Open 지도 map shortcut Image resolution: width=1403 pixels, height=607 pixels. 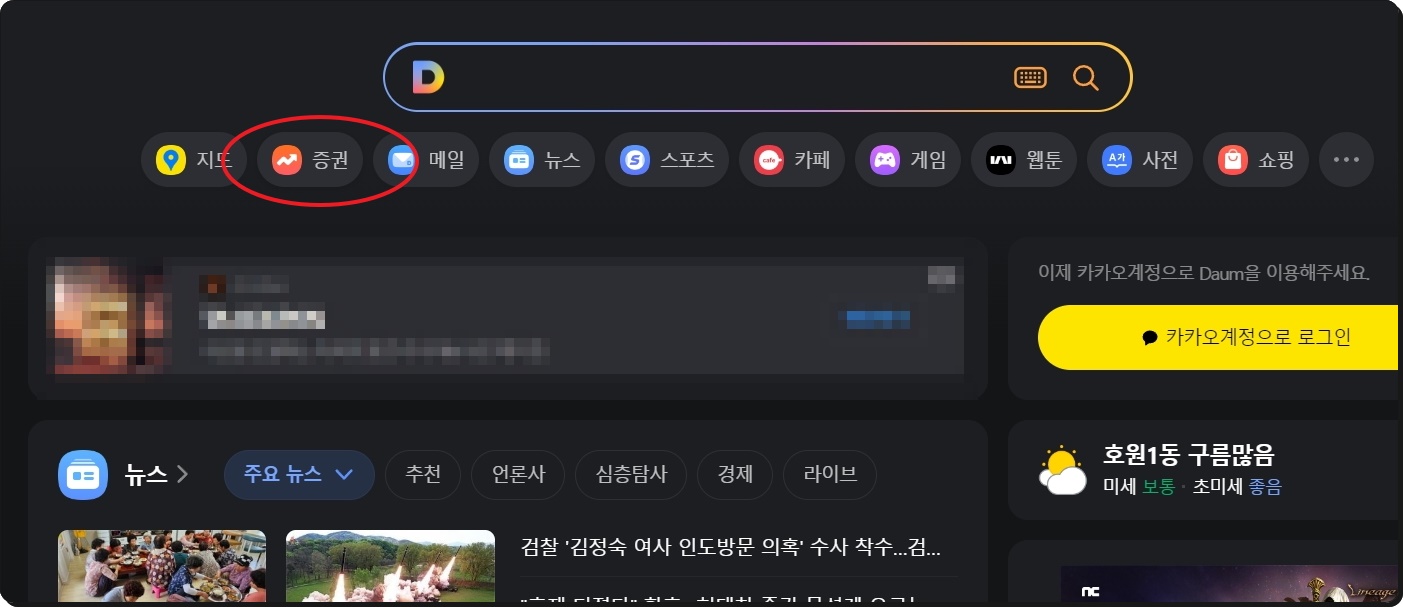tap(194, 160)
